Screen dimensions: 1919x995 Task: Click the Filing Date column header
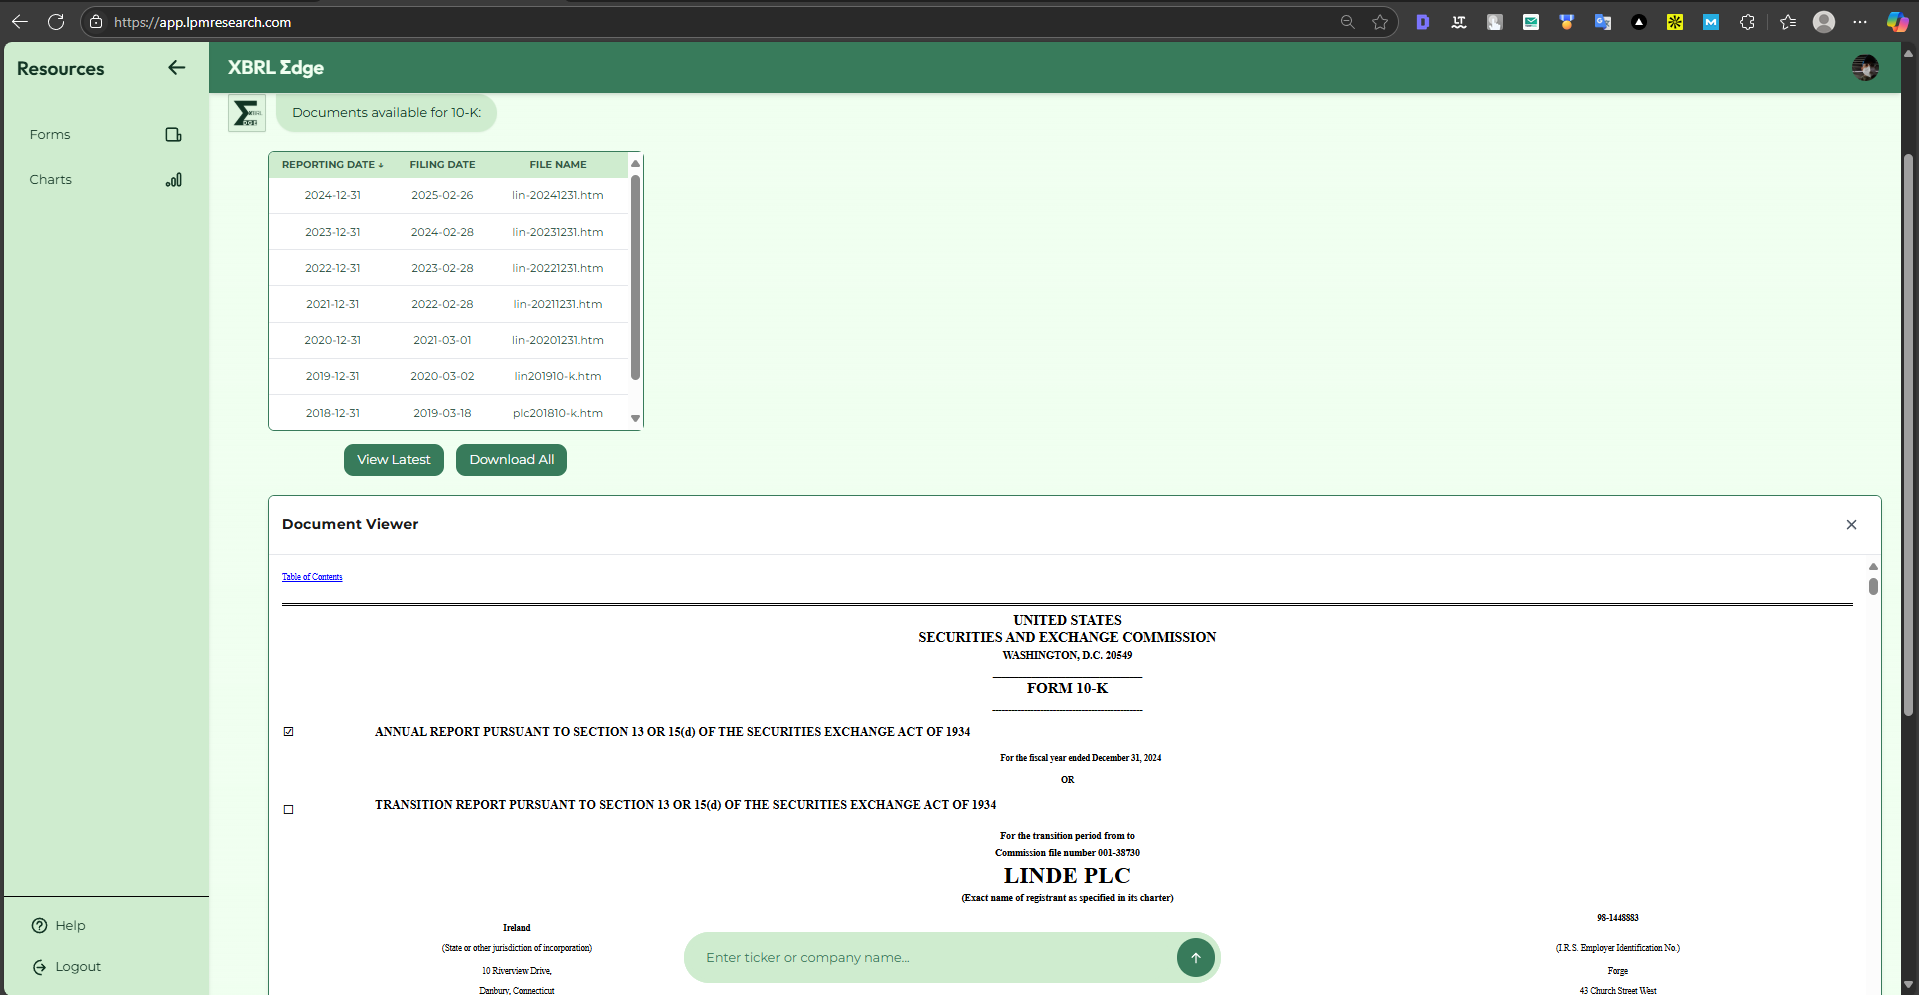click(x=442, y=165)
